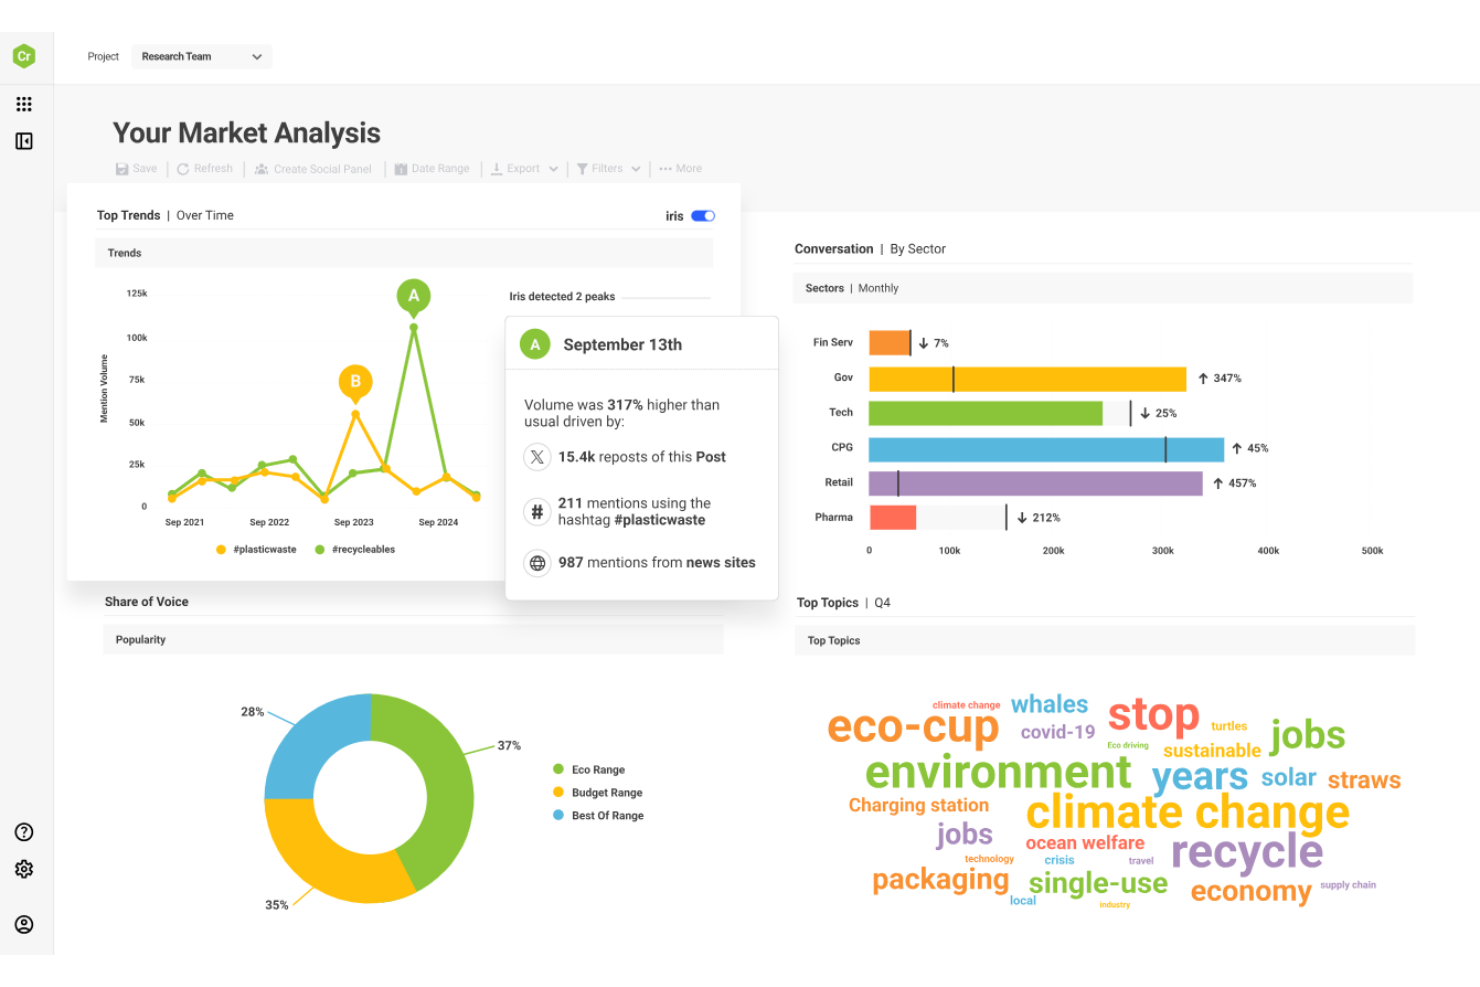Switch to the Popularity tab under Share of Voice
Screen dimensions: 1480x987
click(x=140, y=639)
